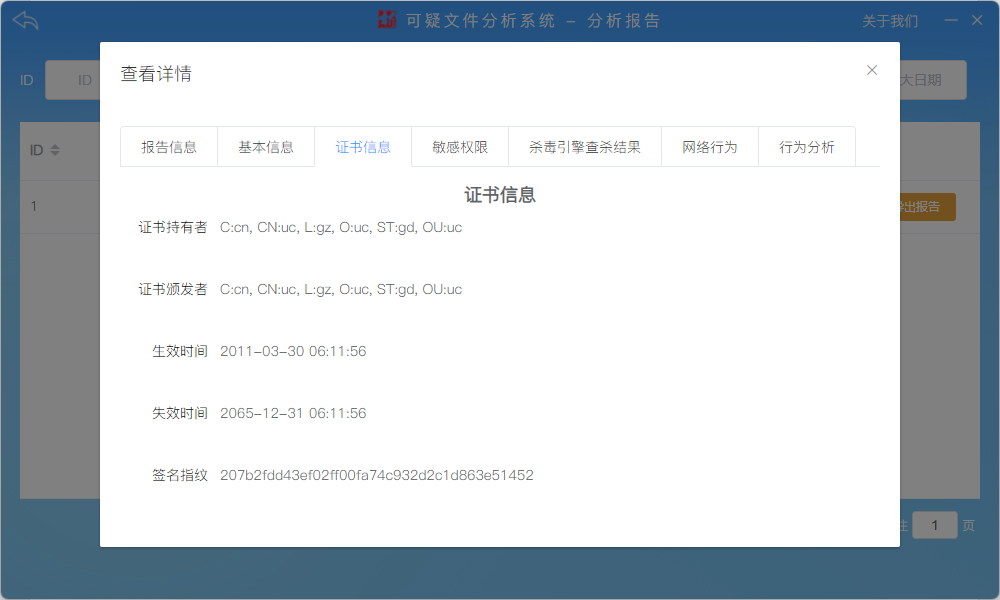Screen dimensions: 1000x600
Task: Open the 基本信息 tab
Action: coord(266,147)
